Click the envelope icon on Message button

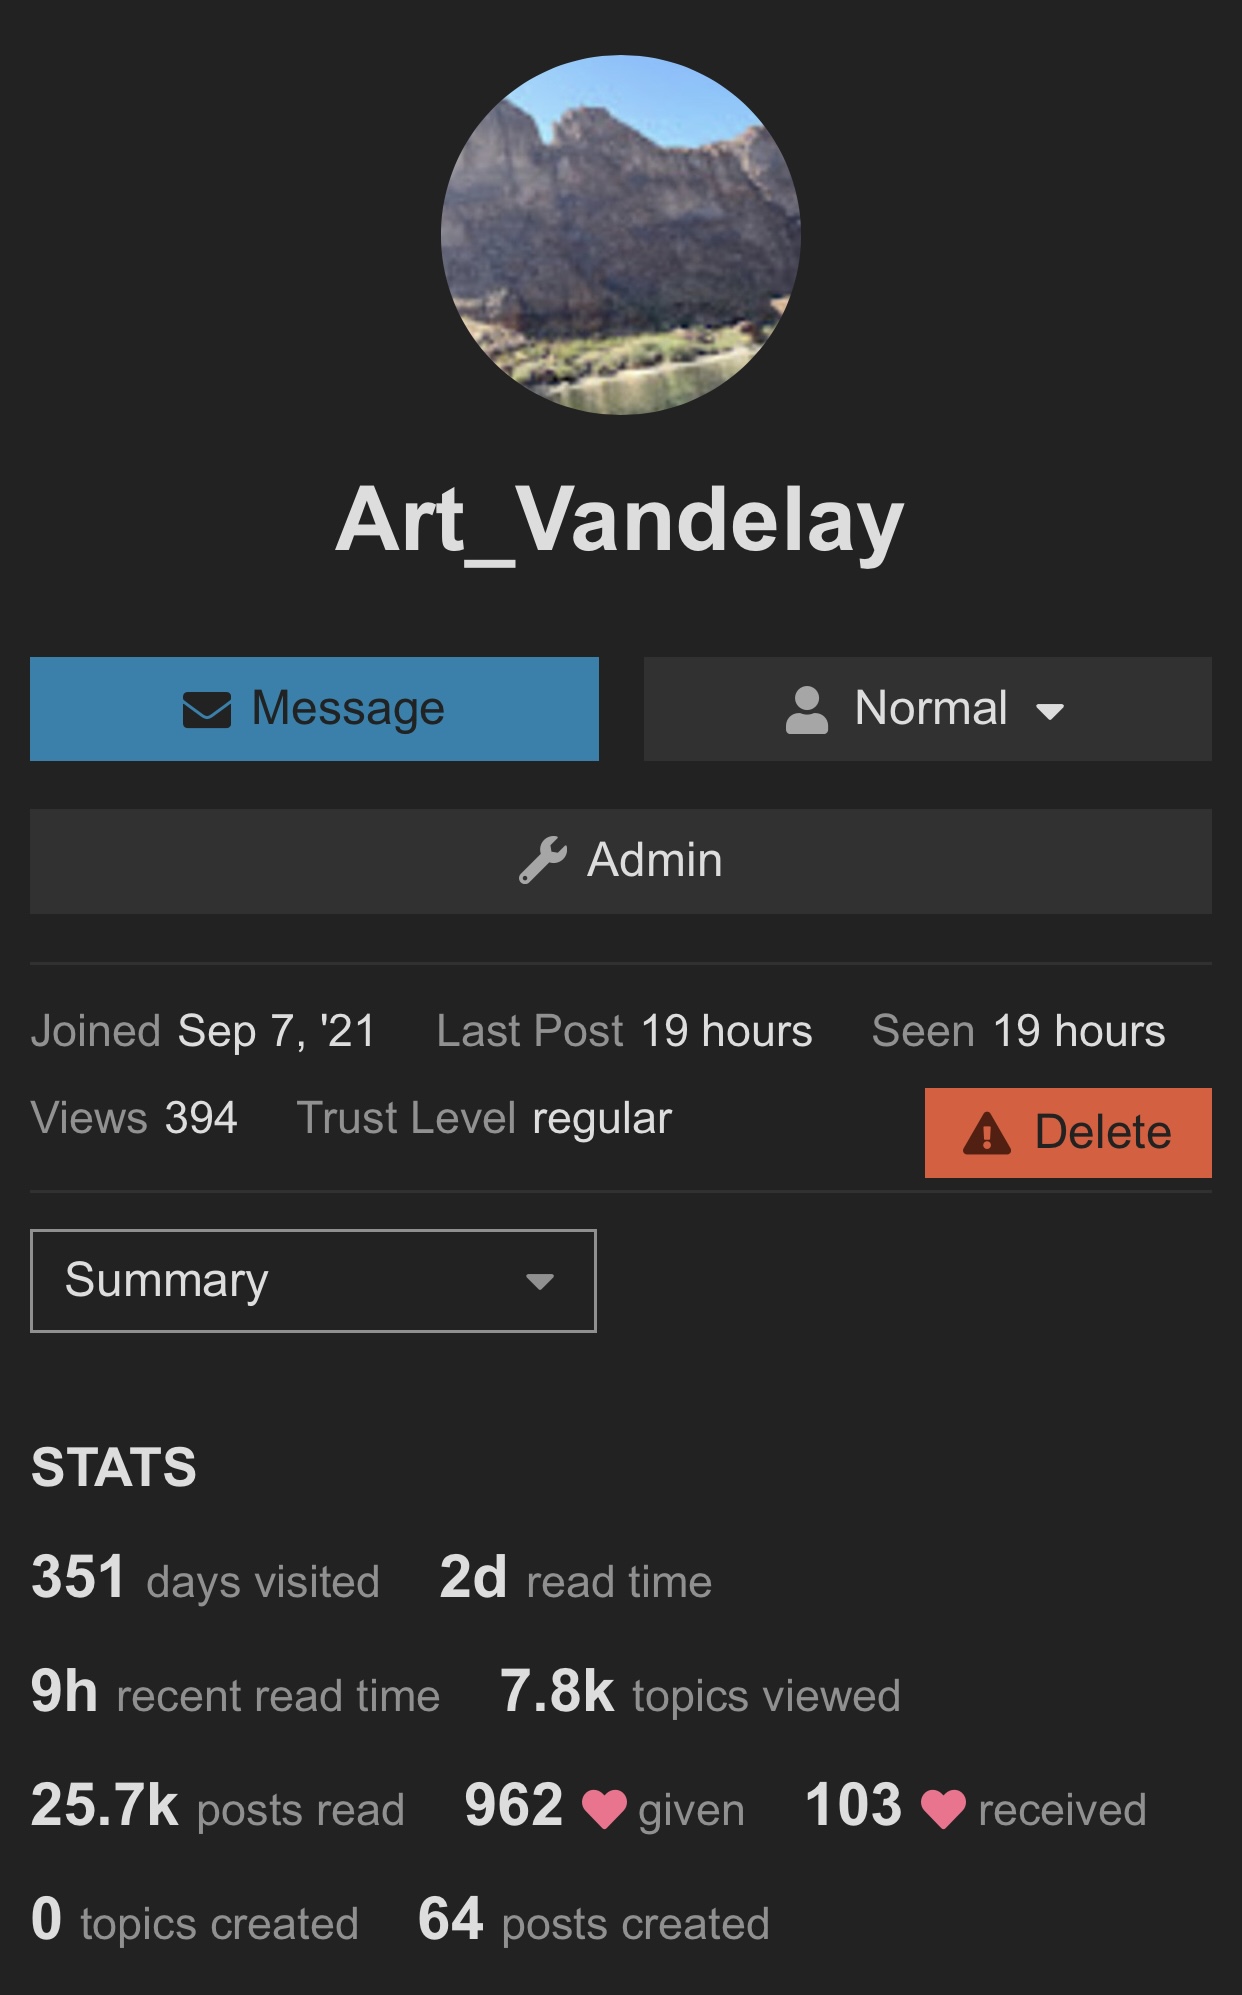207,710
